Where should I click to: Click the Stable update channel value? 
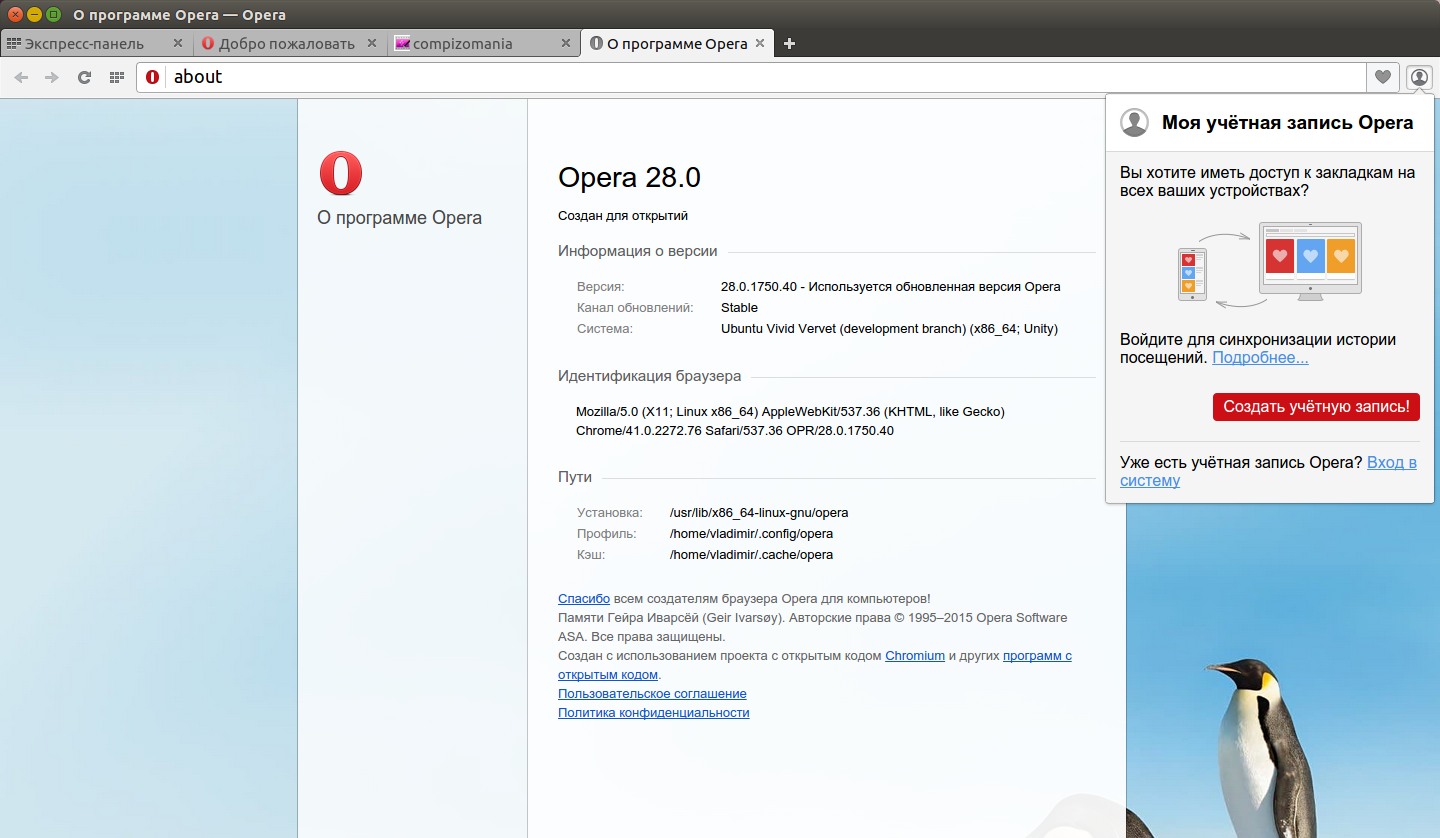739,307
